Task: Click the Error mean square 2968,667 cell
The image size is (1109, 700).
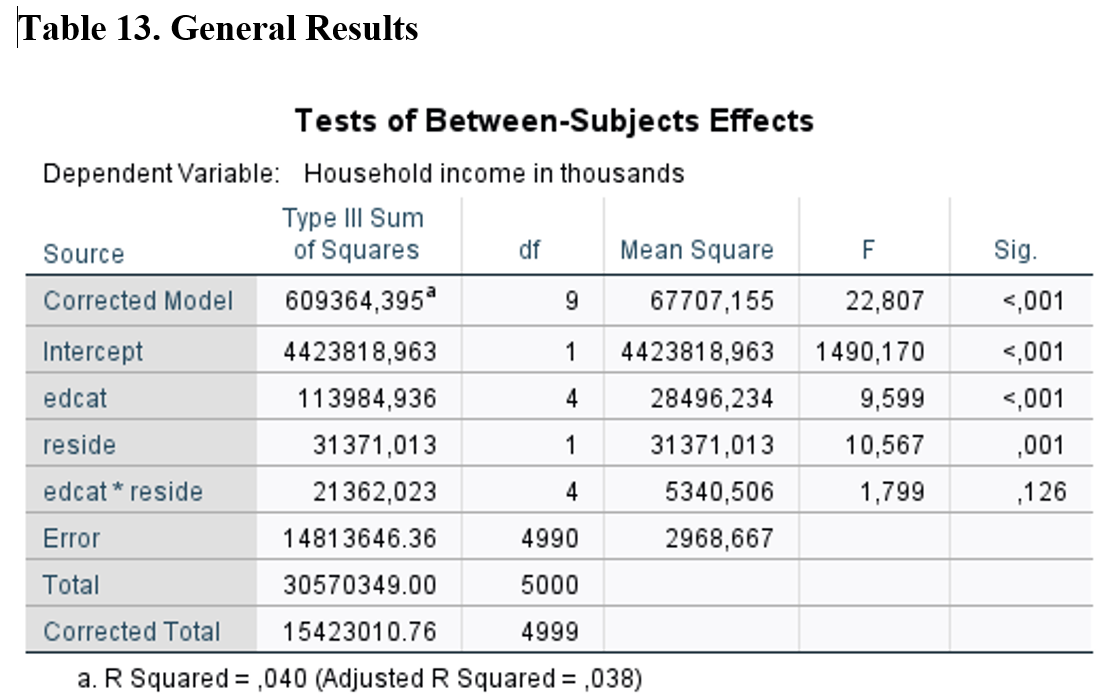Action: 720,538
